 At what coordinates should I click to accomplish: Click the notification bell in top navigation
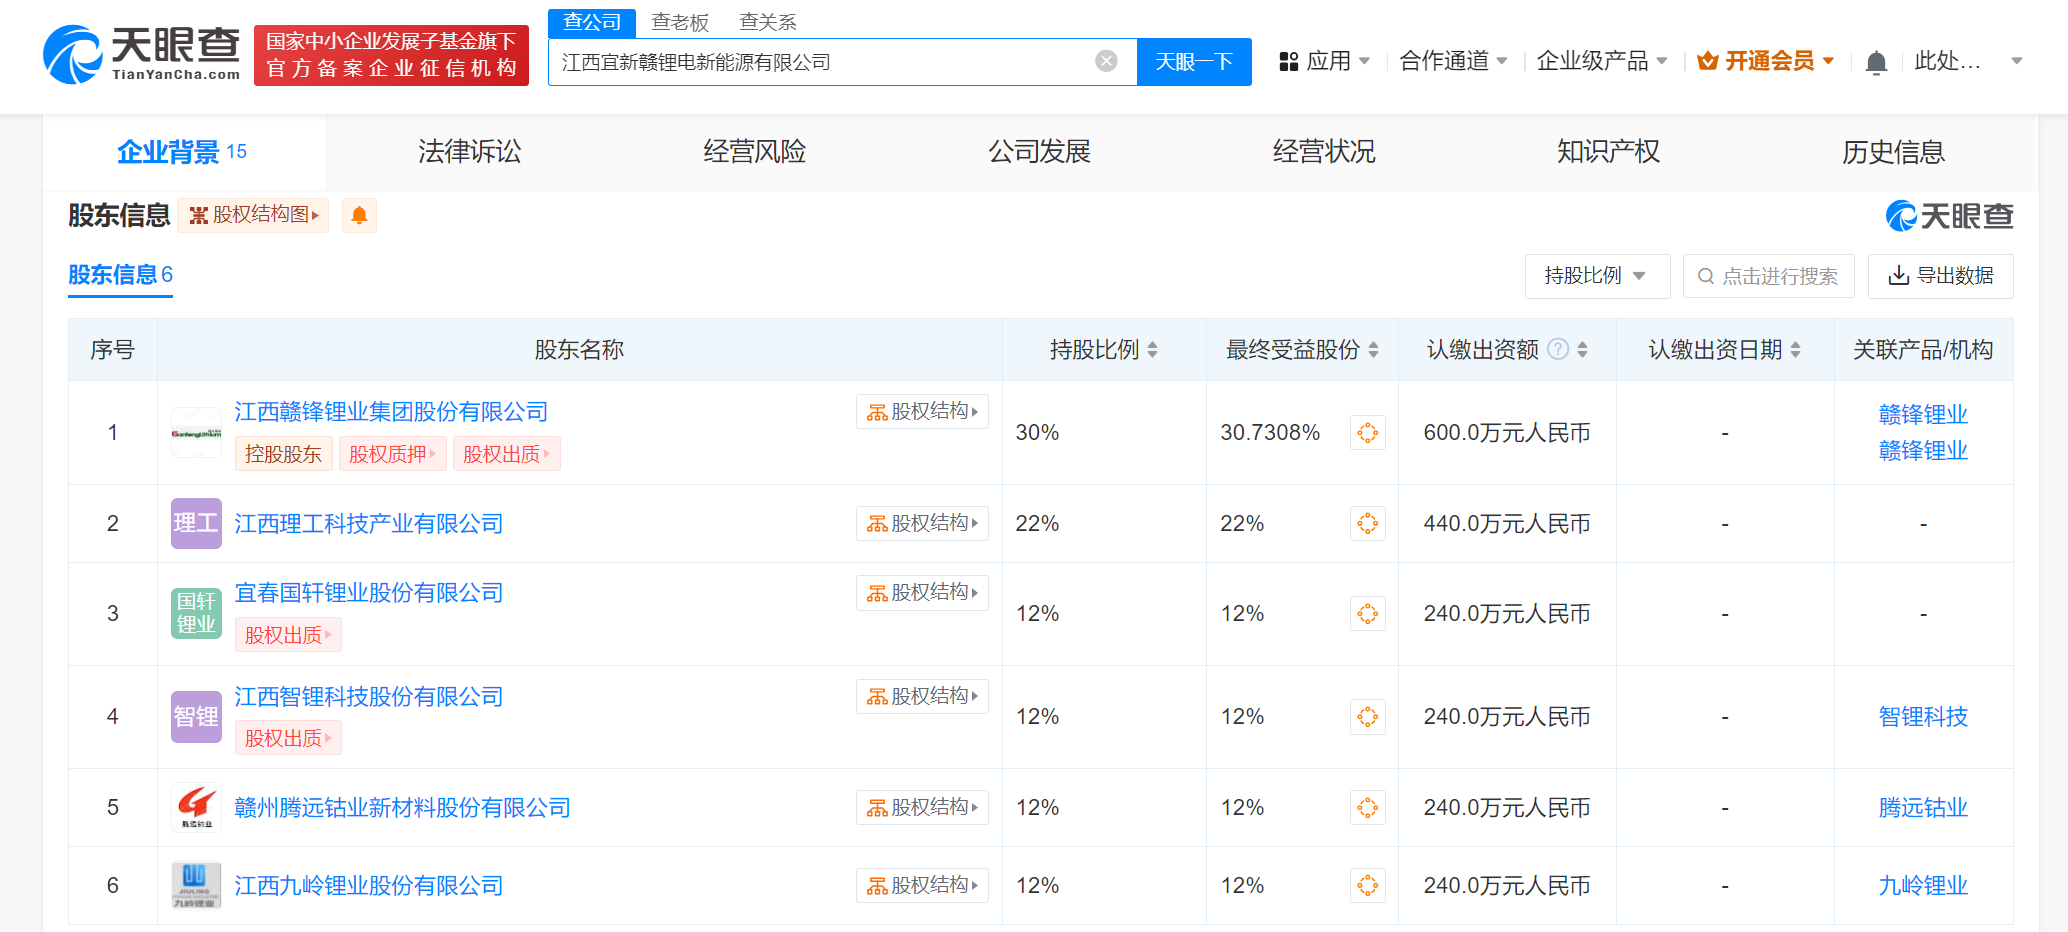(1876, 62)
